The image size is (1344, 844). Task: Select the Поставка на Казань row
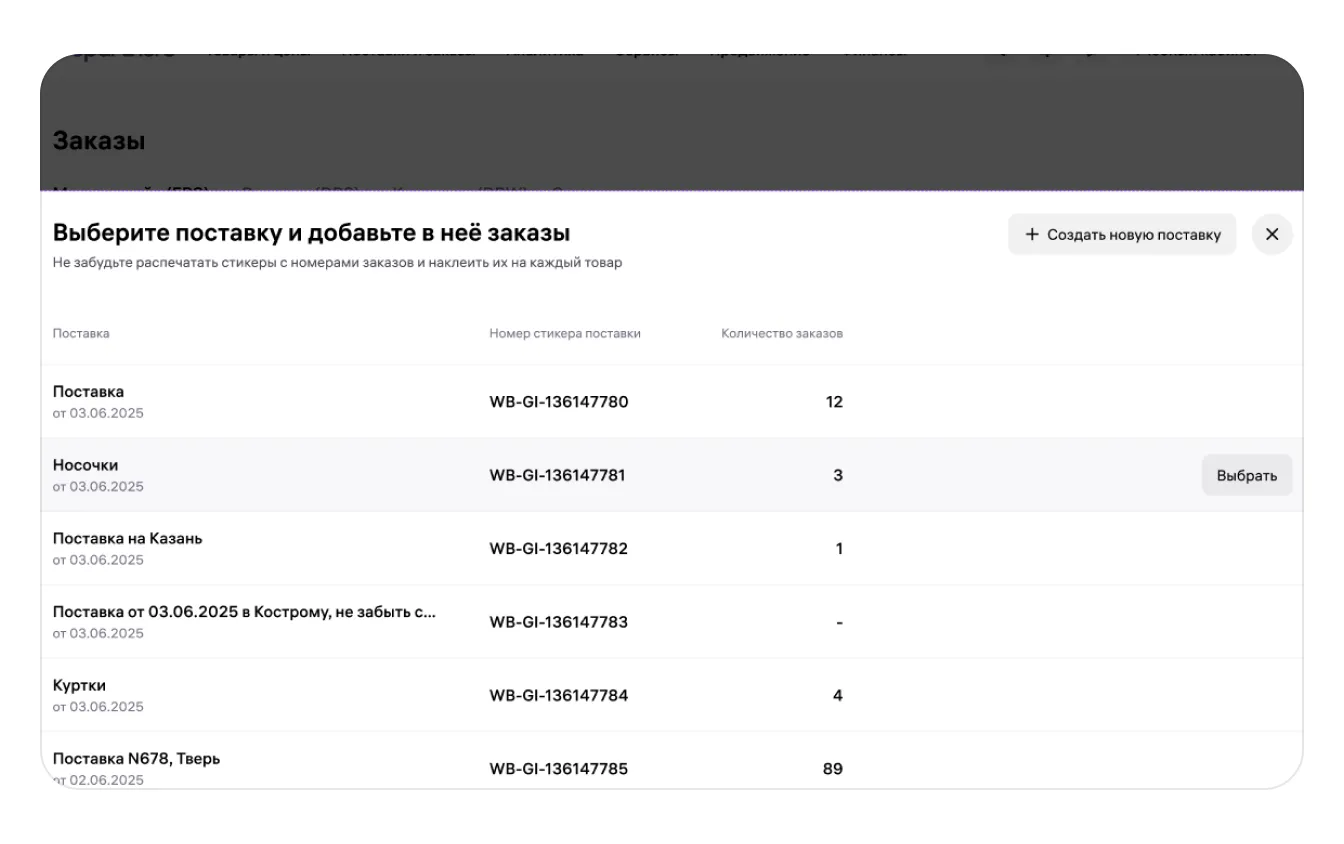tap(128, 539)
